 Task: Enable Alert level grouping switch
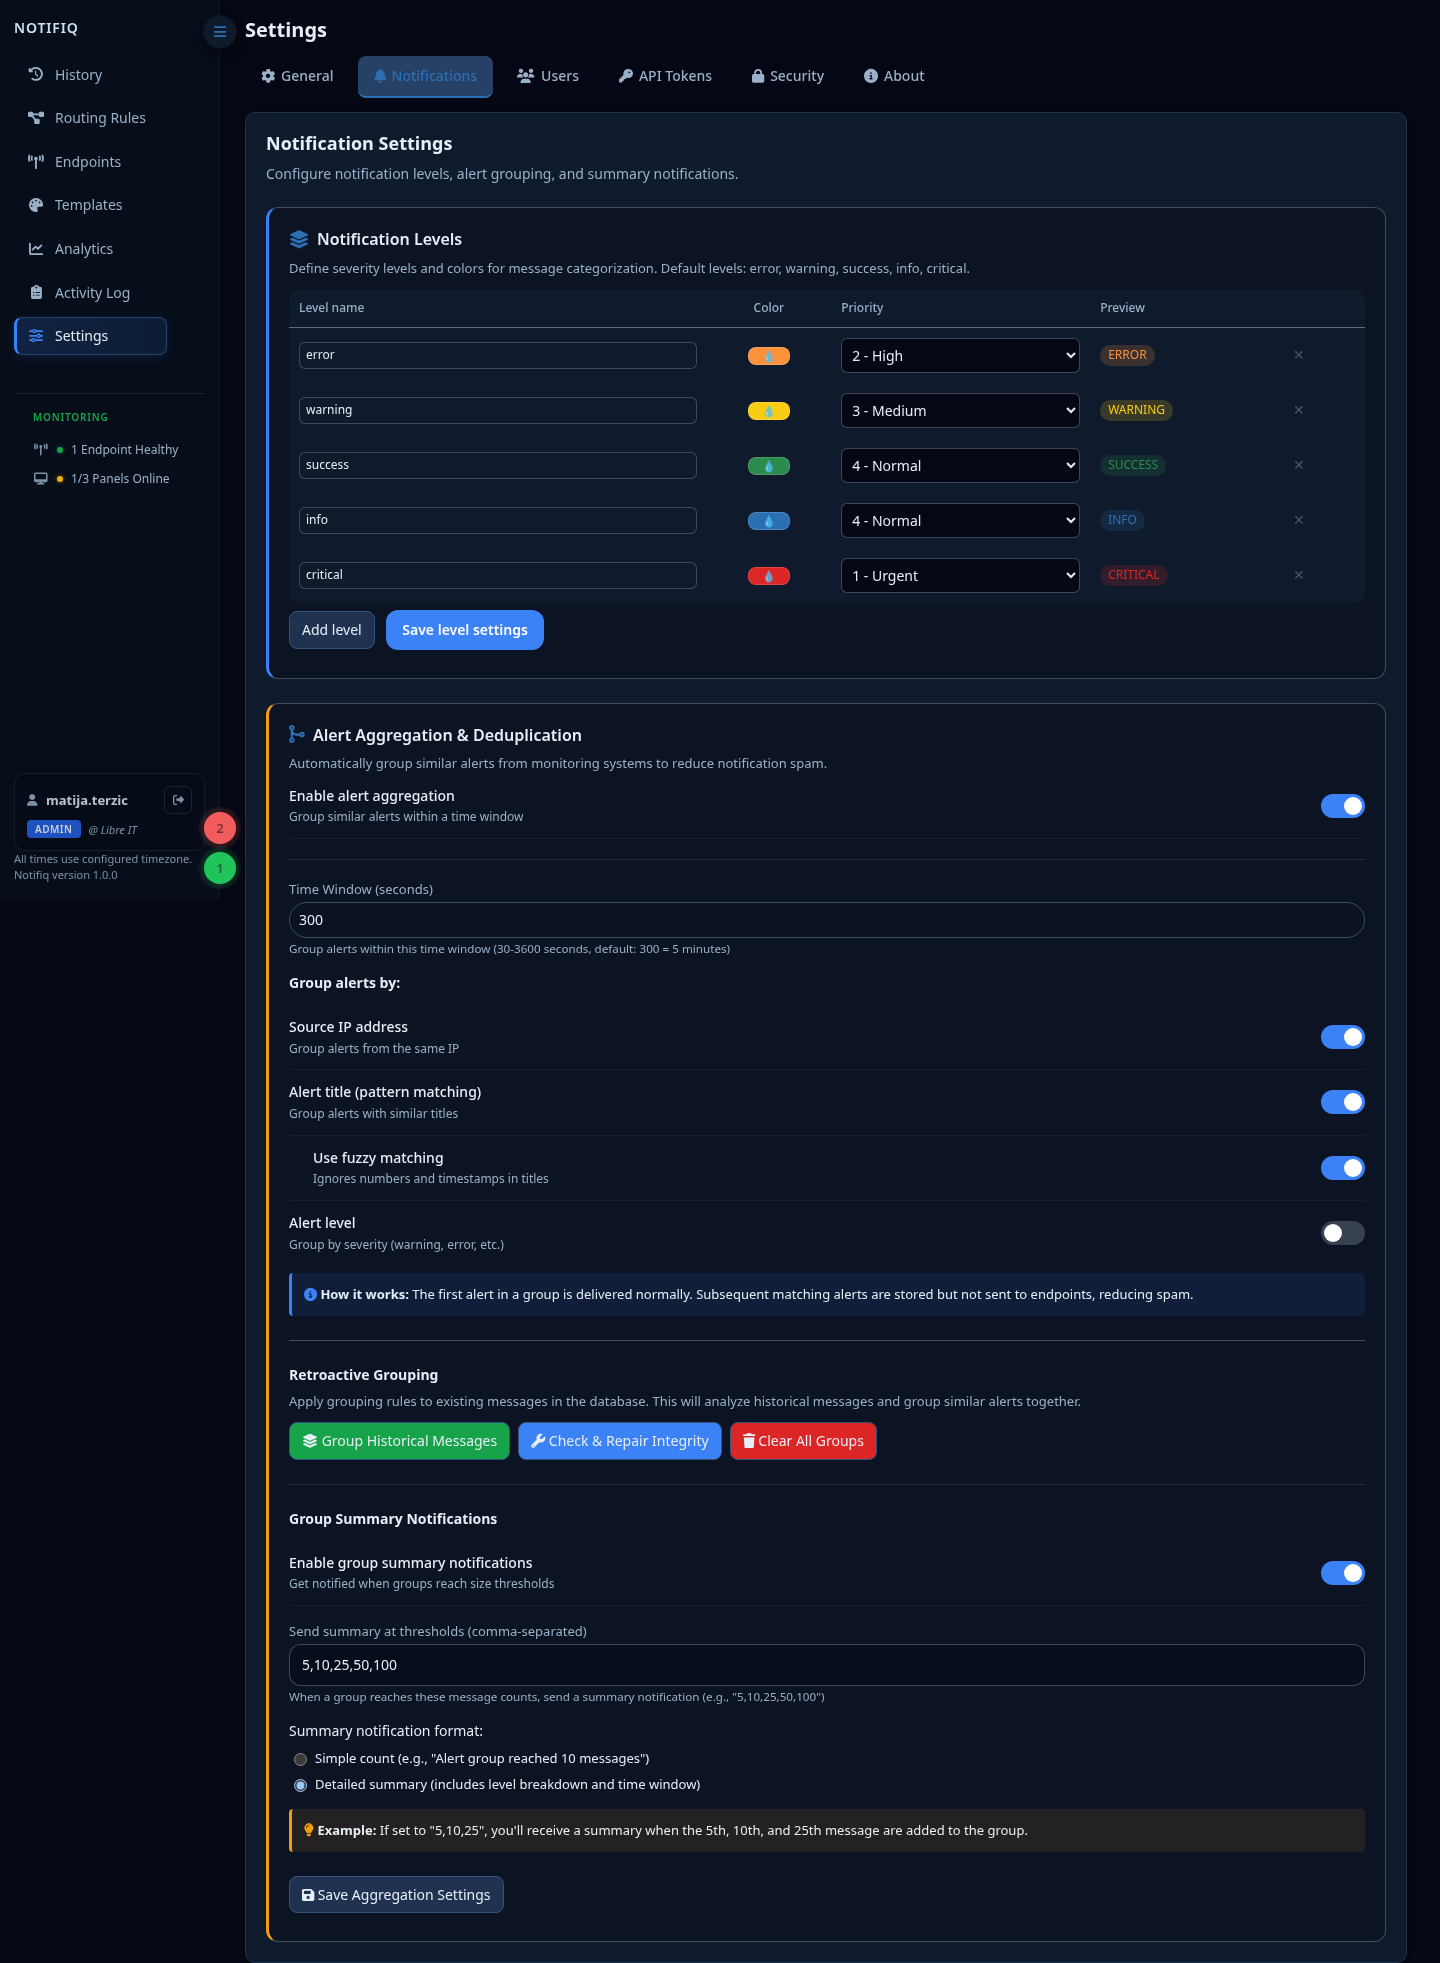(x=1342, y=1233)
